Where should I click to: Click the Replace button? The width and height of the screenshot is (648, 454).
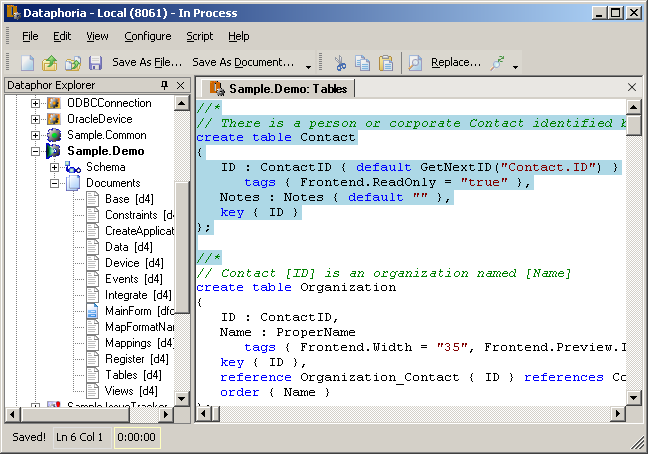455,62
